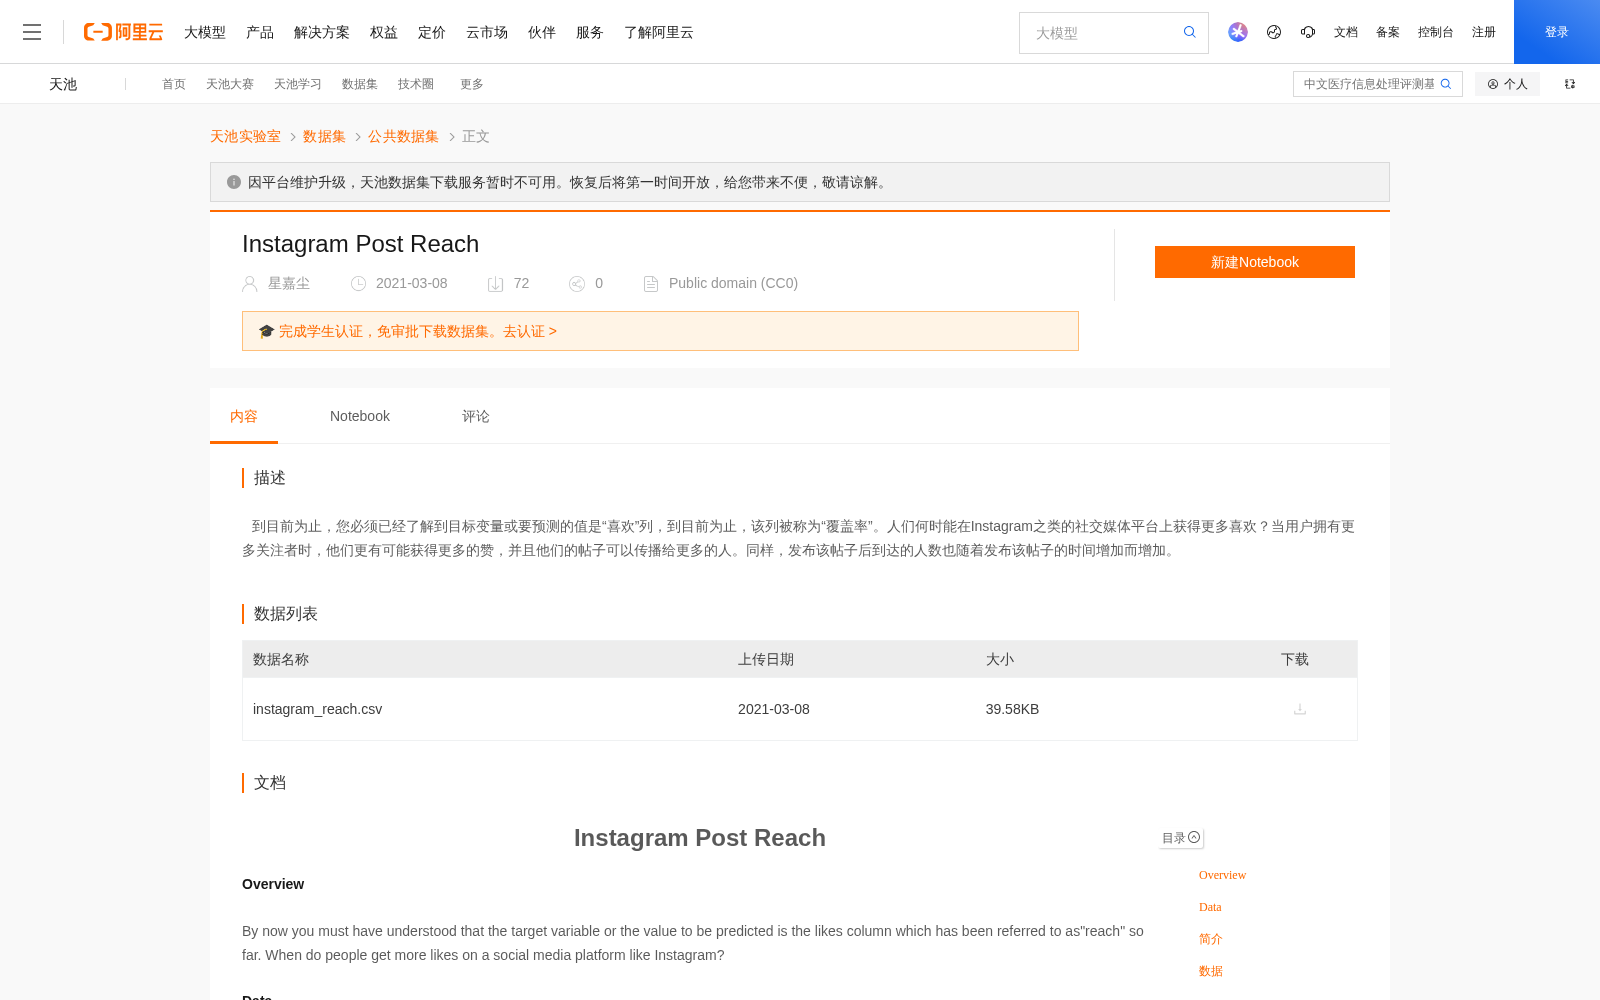The image size is (1600, 1000).
Task: Open 定价 menu
Action: (432, 32)
